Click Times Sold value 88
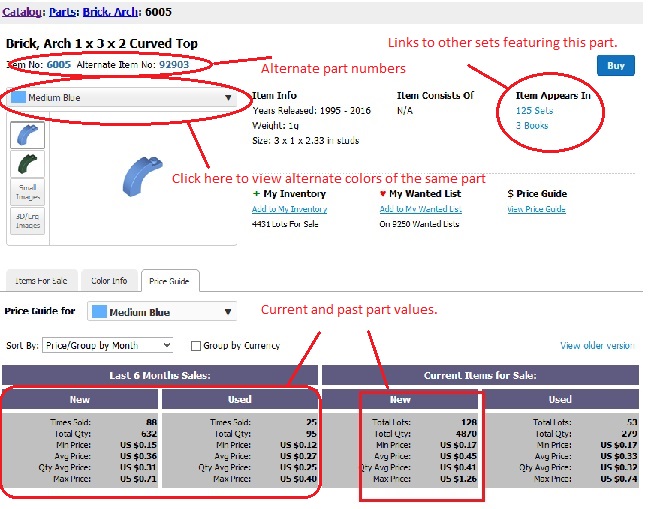The height and width of the screenshot is (509, 653). tap(152, 422)
